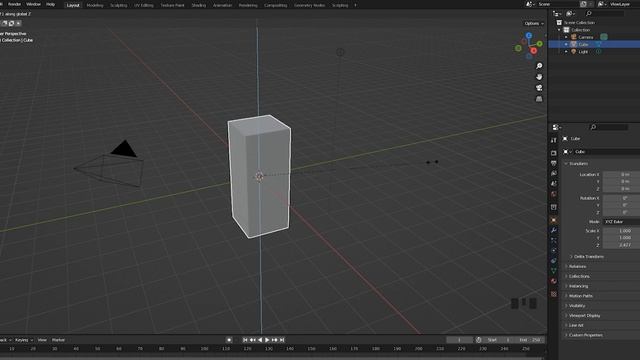This screenshot has width=640, height=360.
Task: Select Scene Collection in the outliner
Action: tap(579, 22)
